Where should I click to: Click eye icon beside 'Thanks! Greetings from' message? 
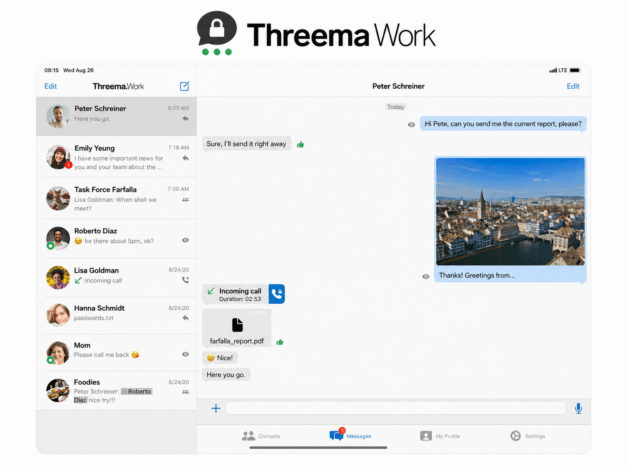click(x=426, y=276)
